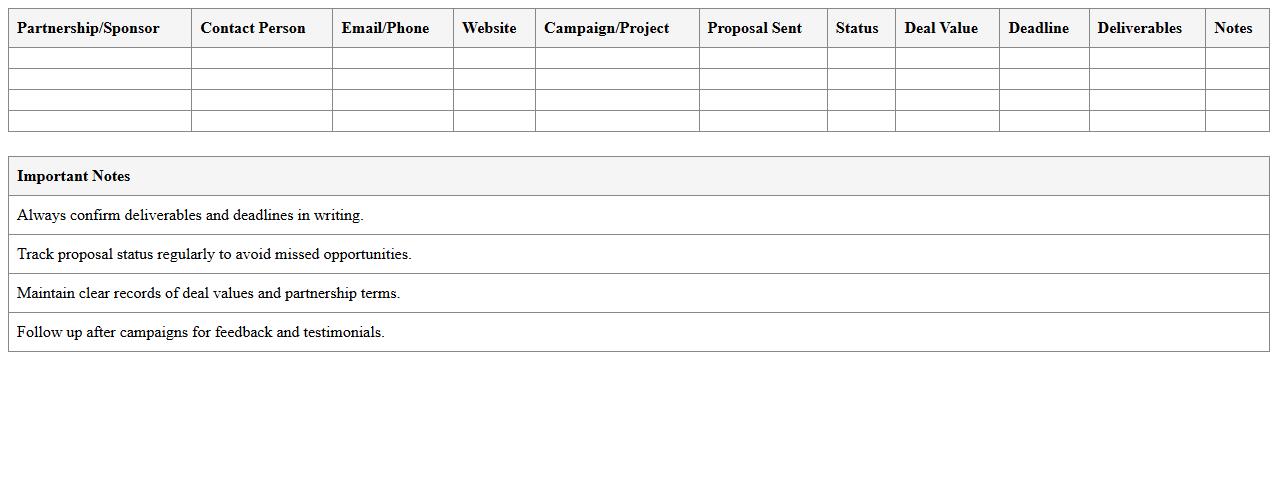Image resolution: width=1278 pixels, height=501 pixels.
Task: Select the Contact Person column header
Action: [253, 28]
